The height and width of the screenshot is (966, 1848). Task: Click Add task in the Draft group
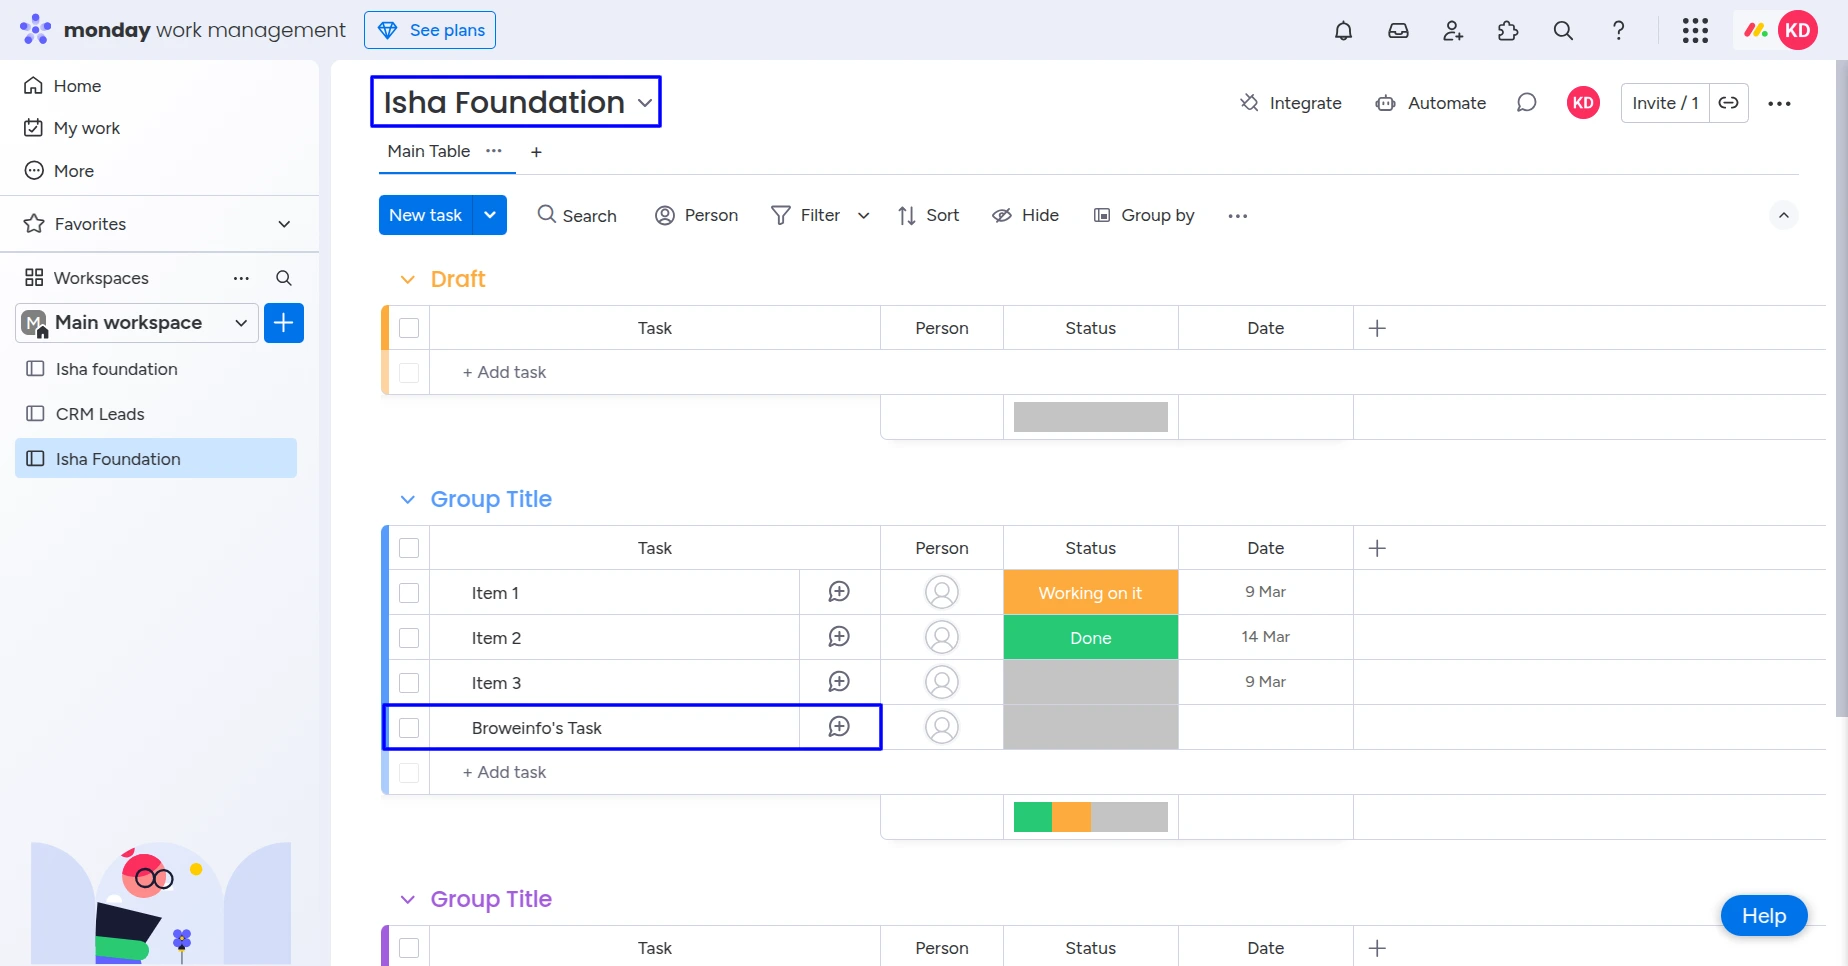(505, 372)
